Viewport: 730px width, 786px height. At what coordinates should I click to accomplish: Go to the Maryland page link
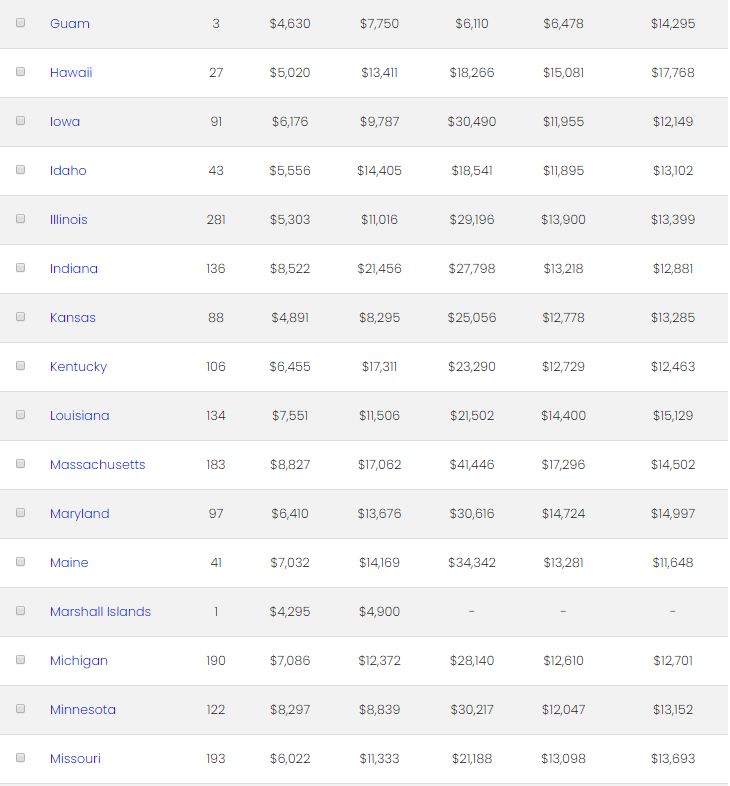[x=80, y=513]
